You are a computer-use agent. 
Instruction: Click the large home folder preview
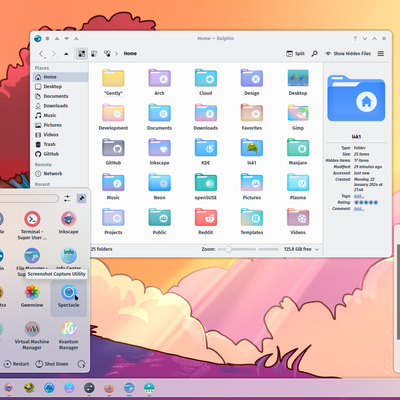(x=356, y=99)
